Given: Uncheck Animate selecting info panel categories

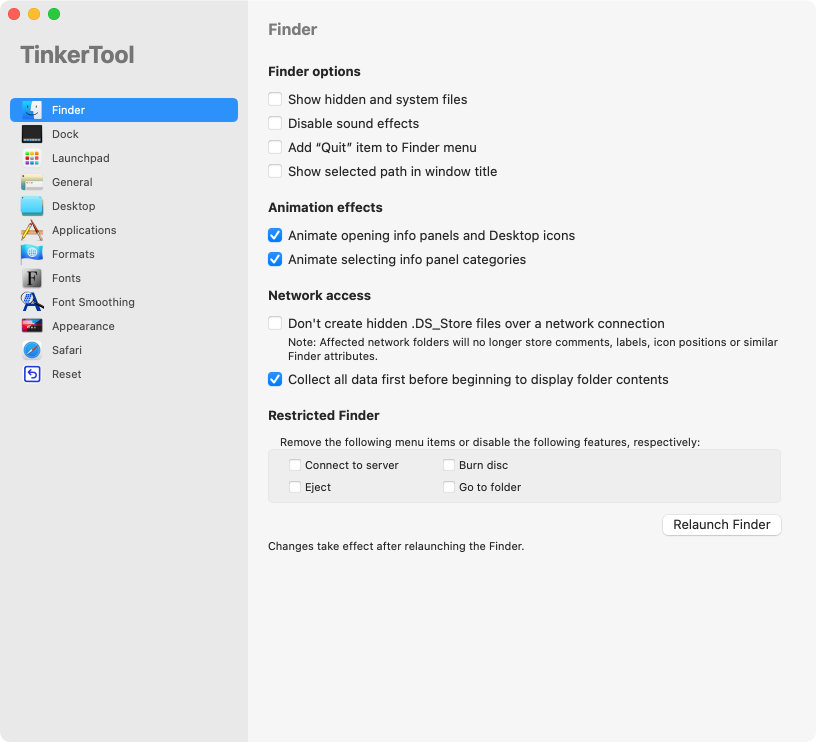Looking at the screenshot, I should click(x=275, y=259).
